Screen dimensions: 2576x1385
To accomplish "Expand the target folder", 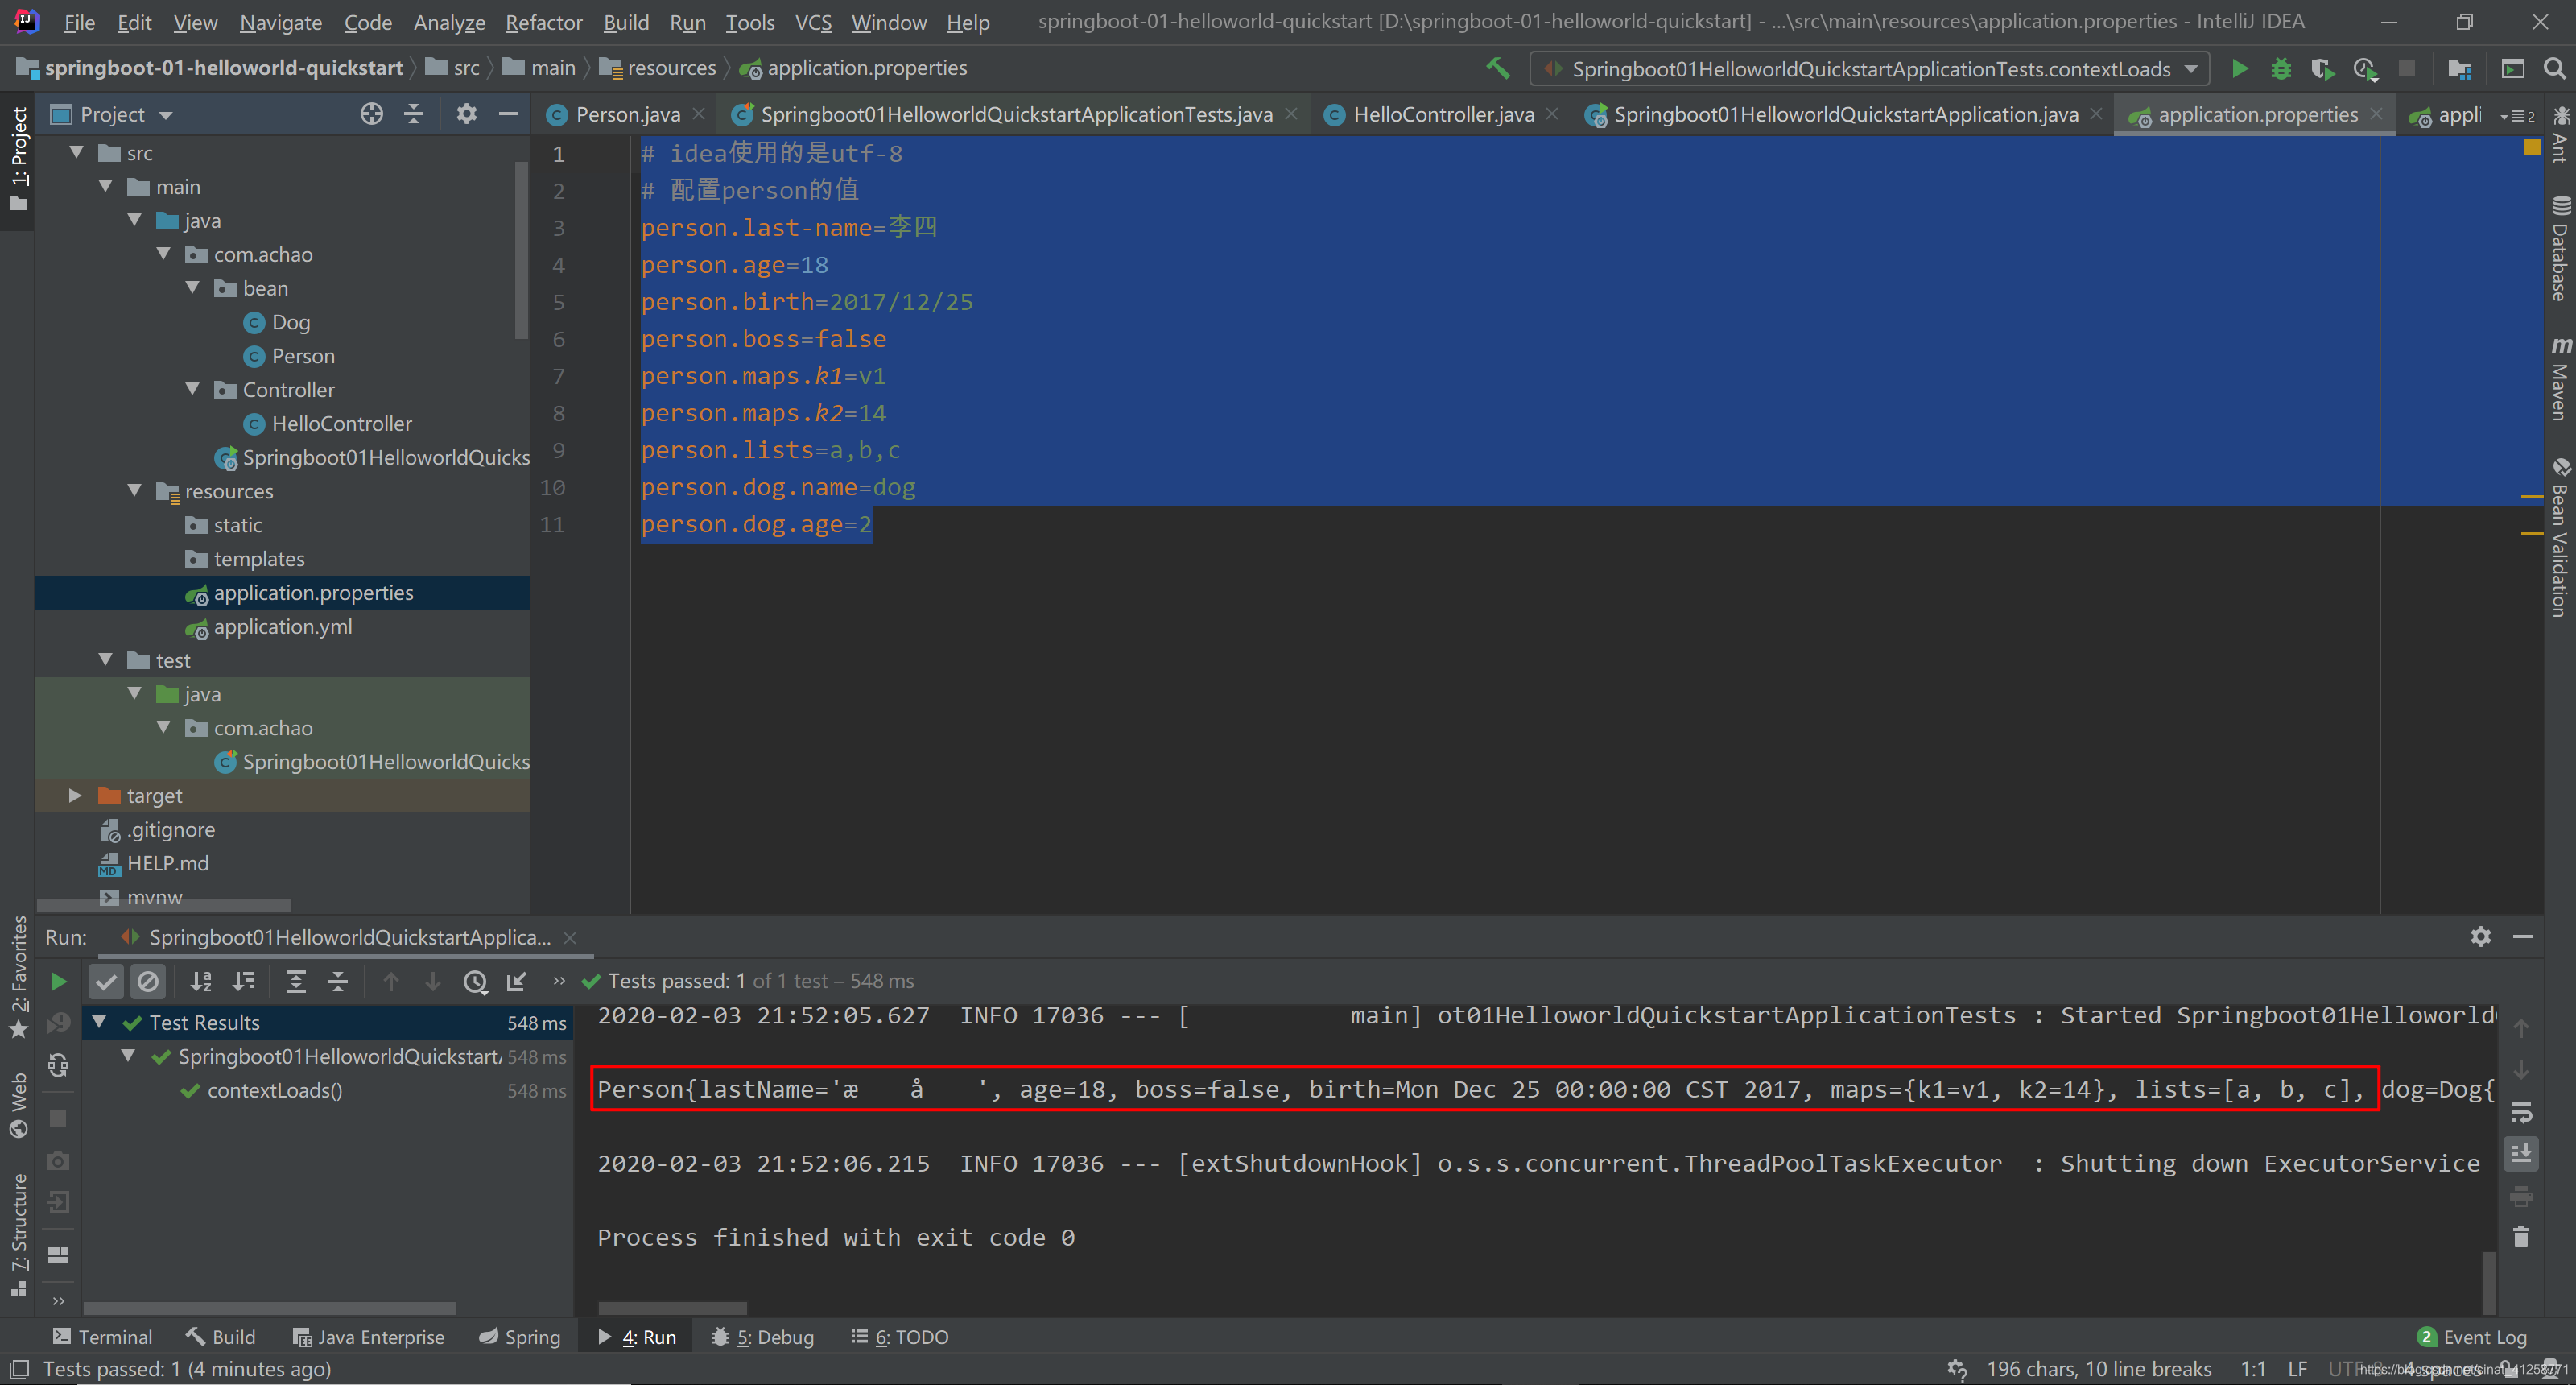I will coord(75,795).
